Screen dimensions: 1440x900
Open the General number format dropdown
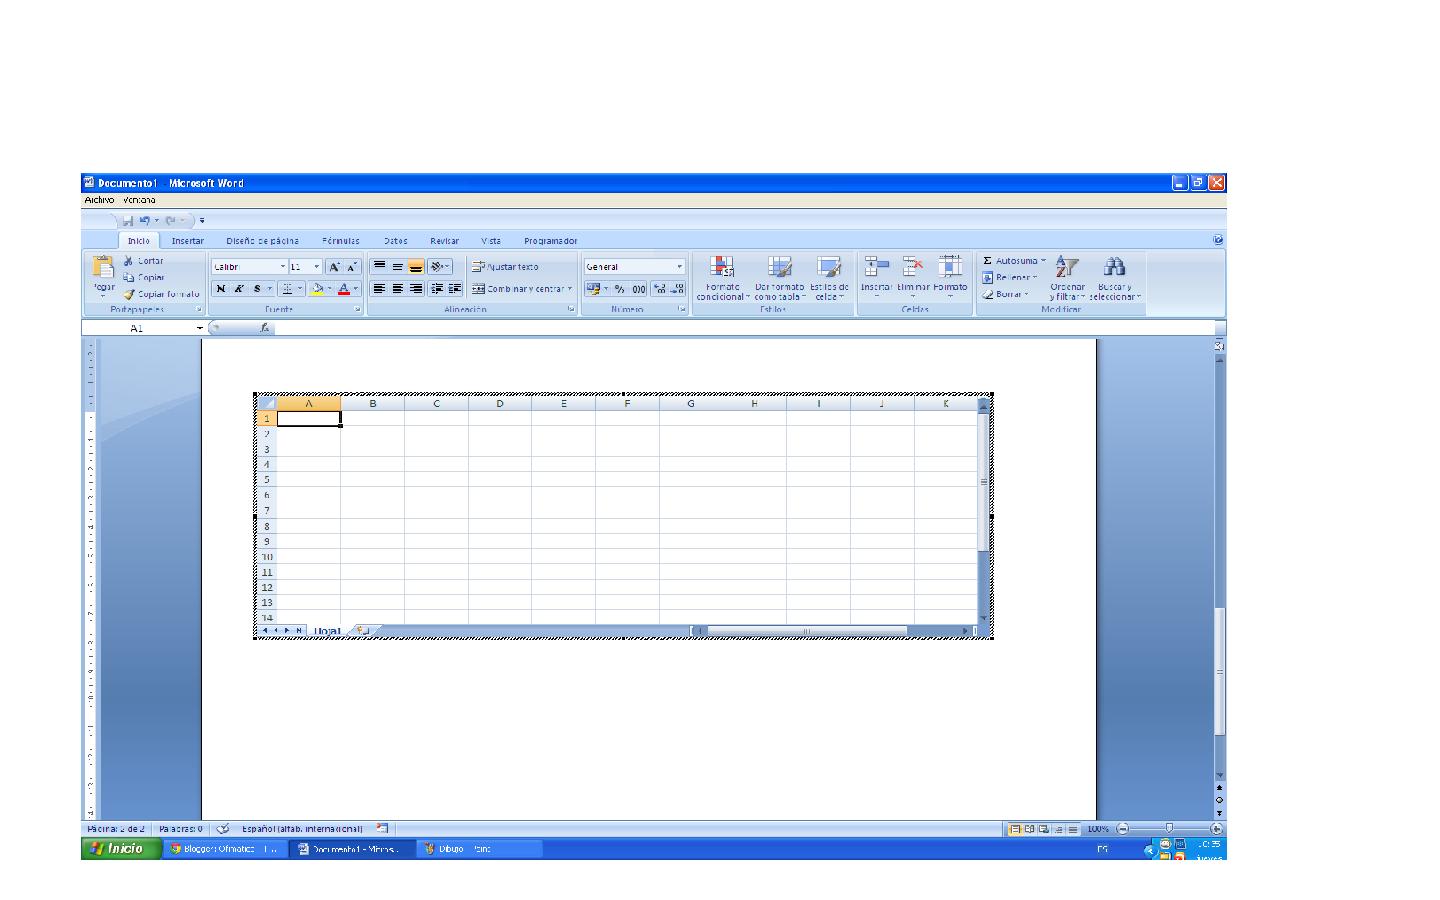[x=678, y=266]
